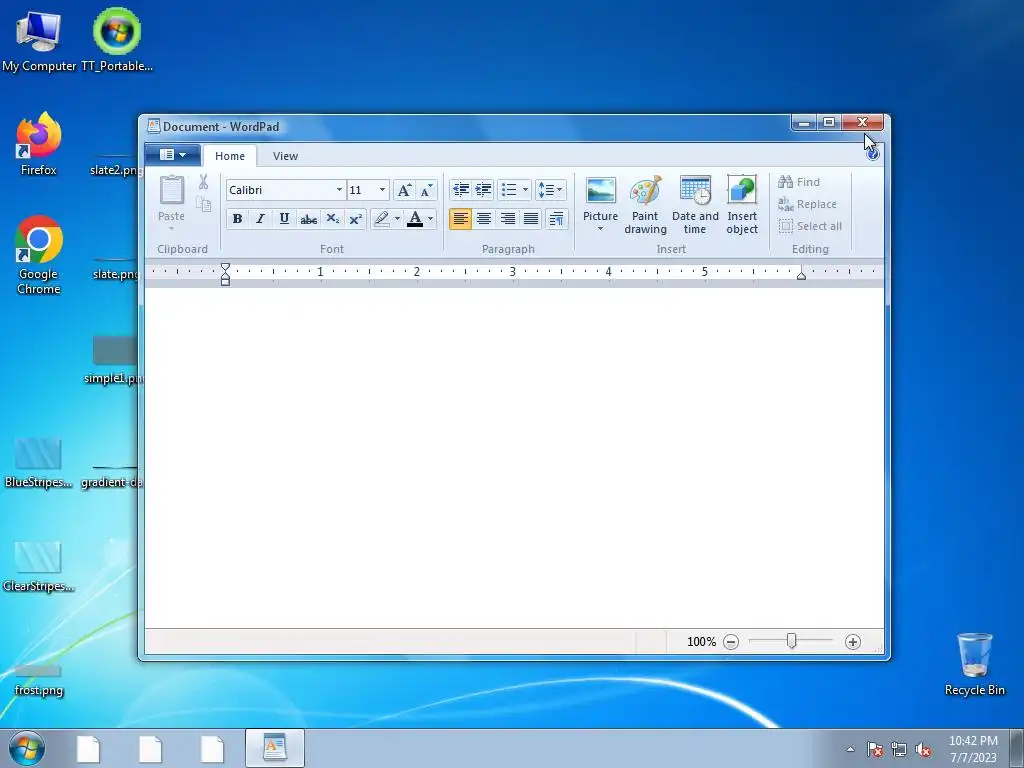Viewport: 1024px width, 768px height.
Task: Select the TT_Portable desktop icon
Action: 117,40
